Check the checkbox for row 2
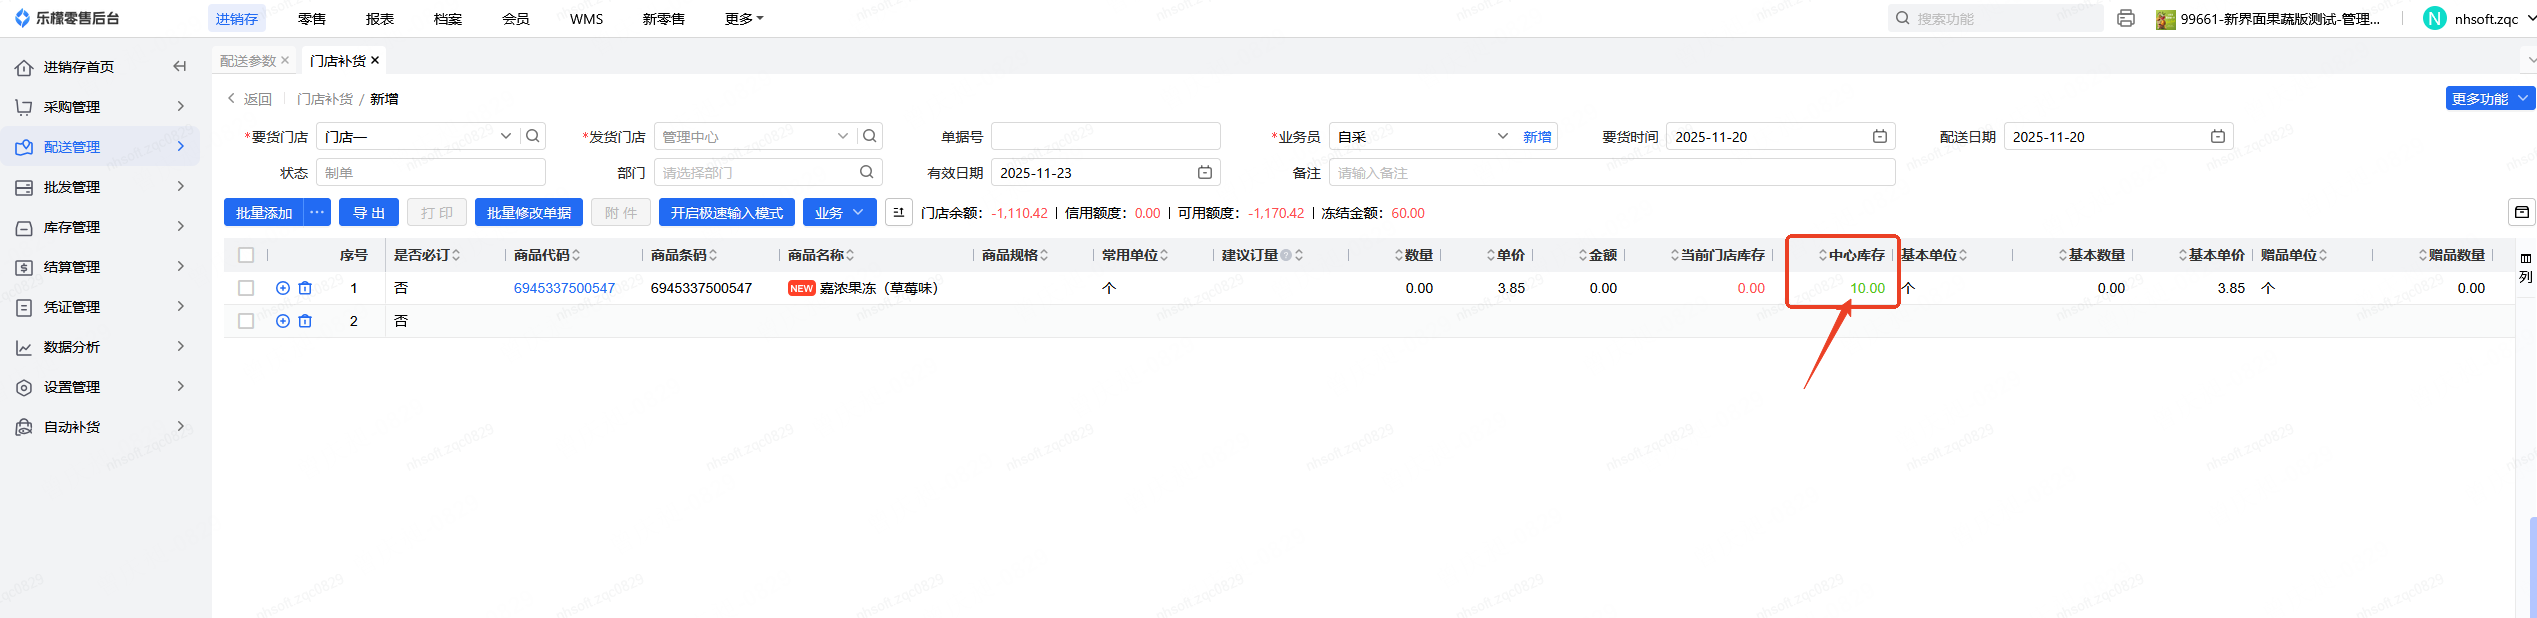The width and height of the screenshot is (2537, 618). [x=246, y=321]
